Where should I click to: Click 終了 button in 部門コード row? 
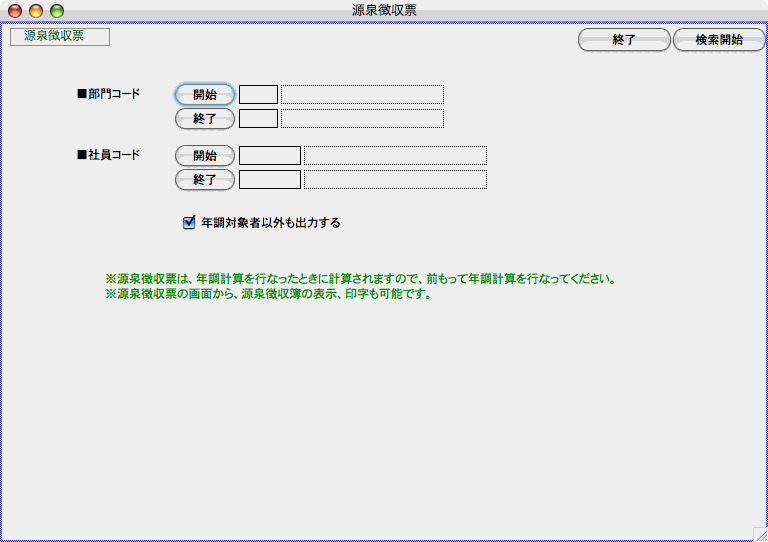pos(205,119)
